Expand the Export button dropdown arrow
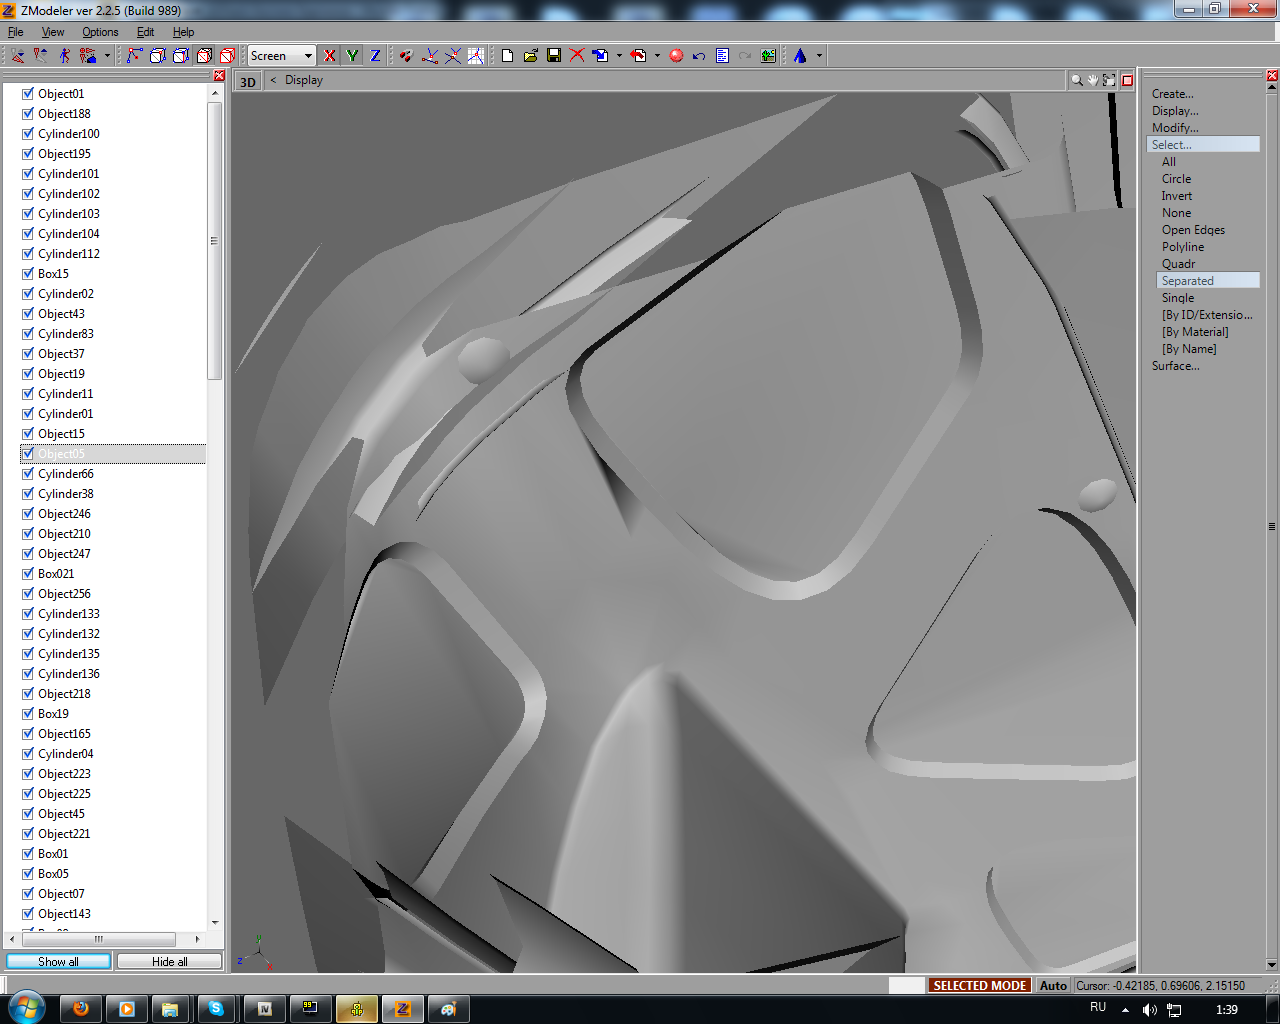 [x=657, y=56]
